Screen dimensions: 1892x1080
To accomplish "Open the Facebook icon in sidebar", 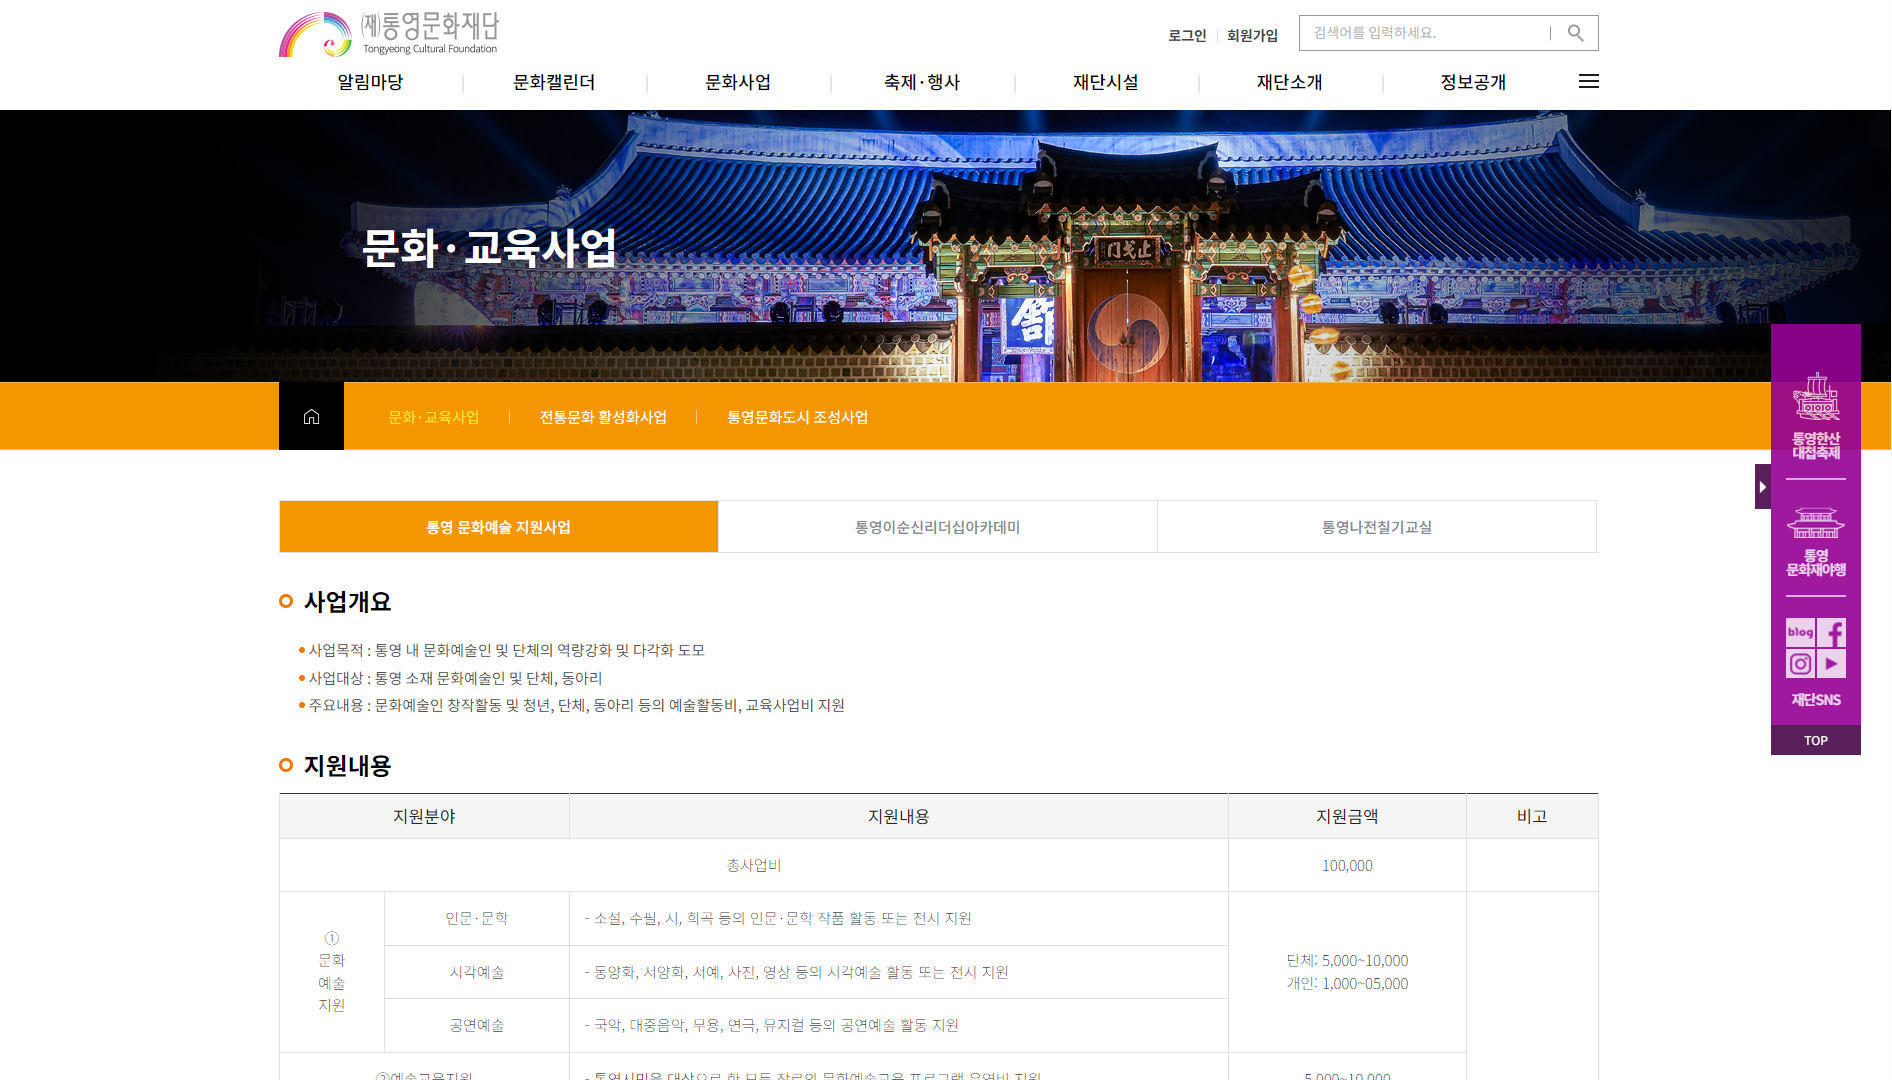I will click(x=1832, y=632).
